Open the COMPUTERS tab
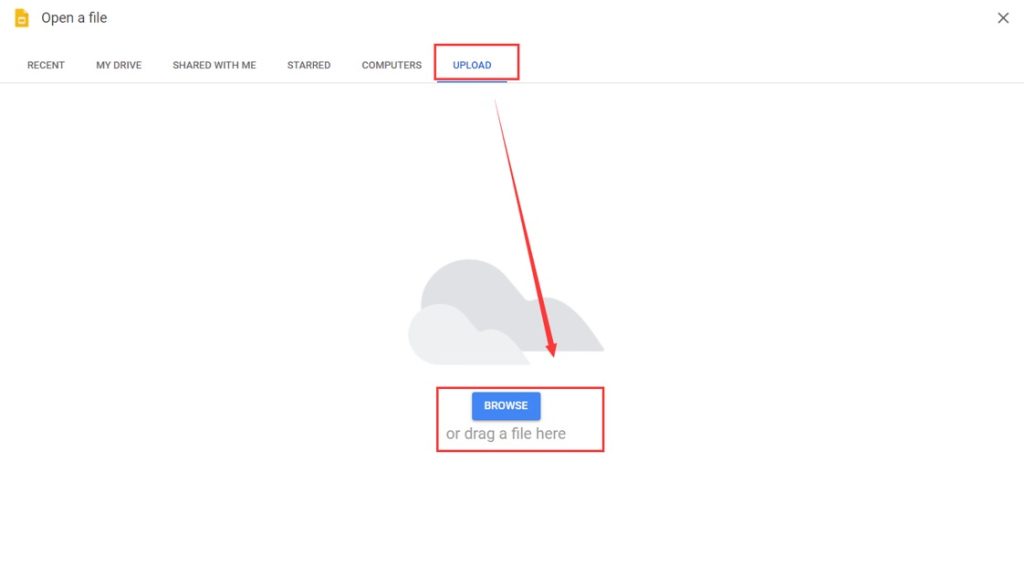 coord(391,64)
